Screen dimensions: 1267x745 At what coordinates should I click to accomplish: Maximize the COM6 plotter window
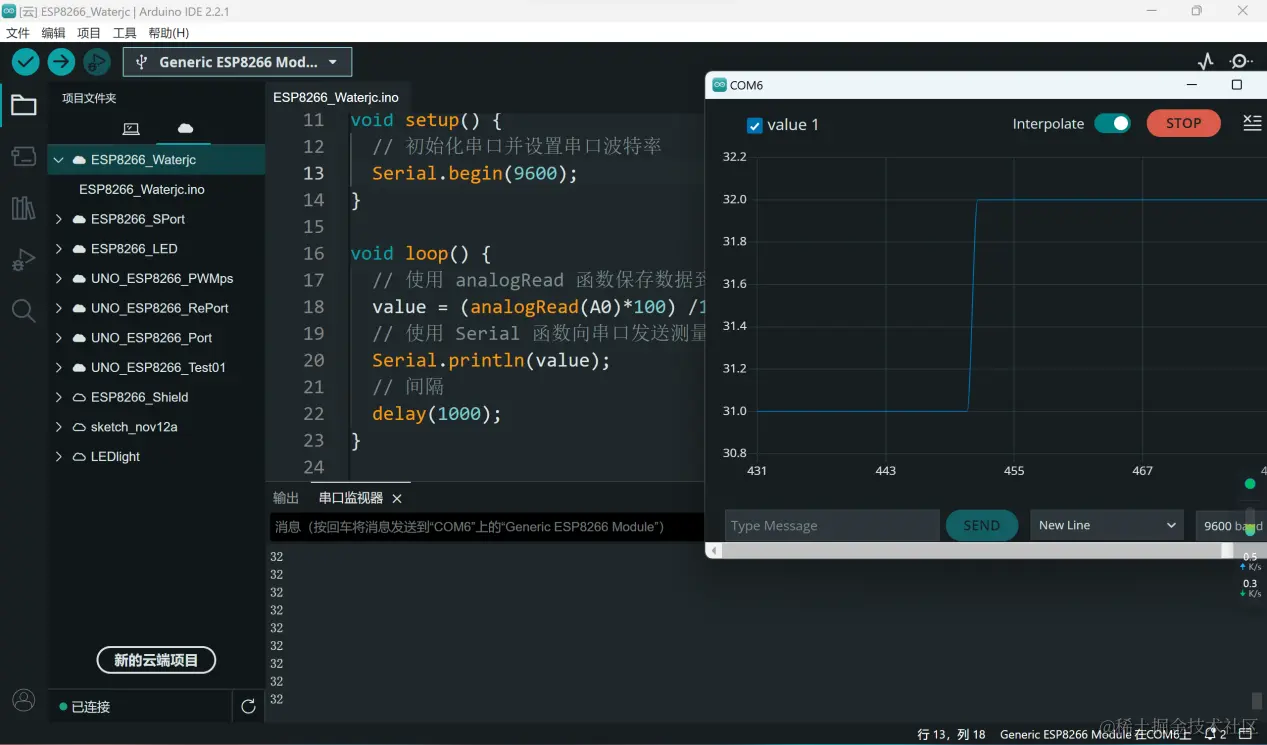(x=1237, y=85)
